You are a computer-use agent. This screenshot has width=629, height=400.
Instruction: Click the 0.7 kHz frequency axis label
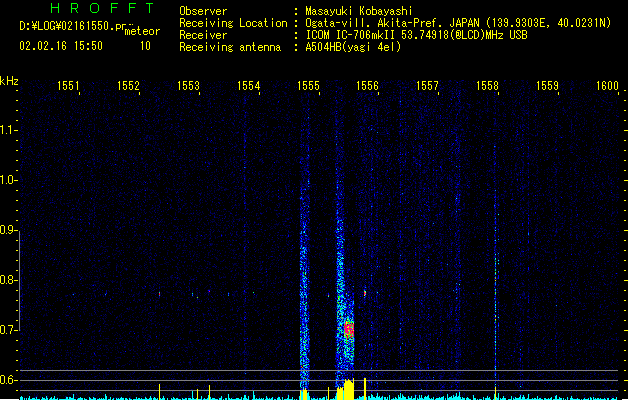[8, 330]
